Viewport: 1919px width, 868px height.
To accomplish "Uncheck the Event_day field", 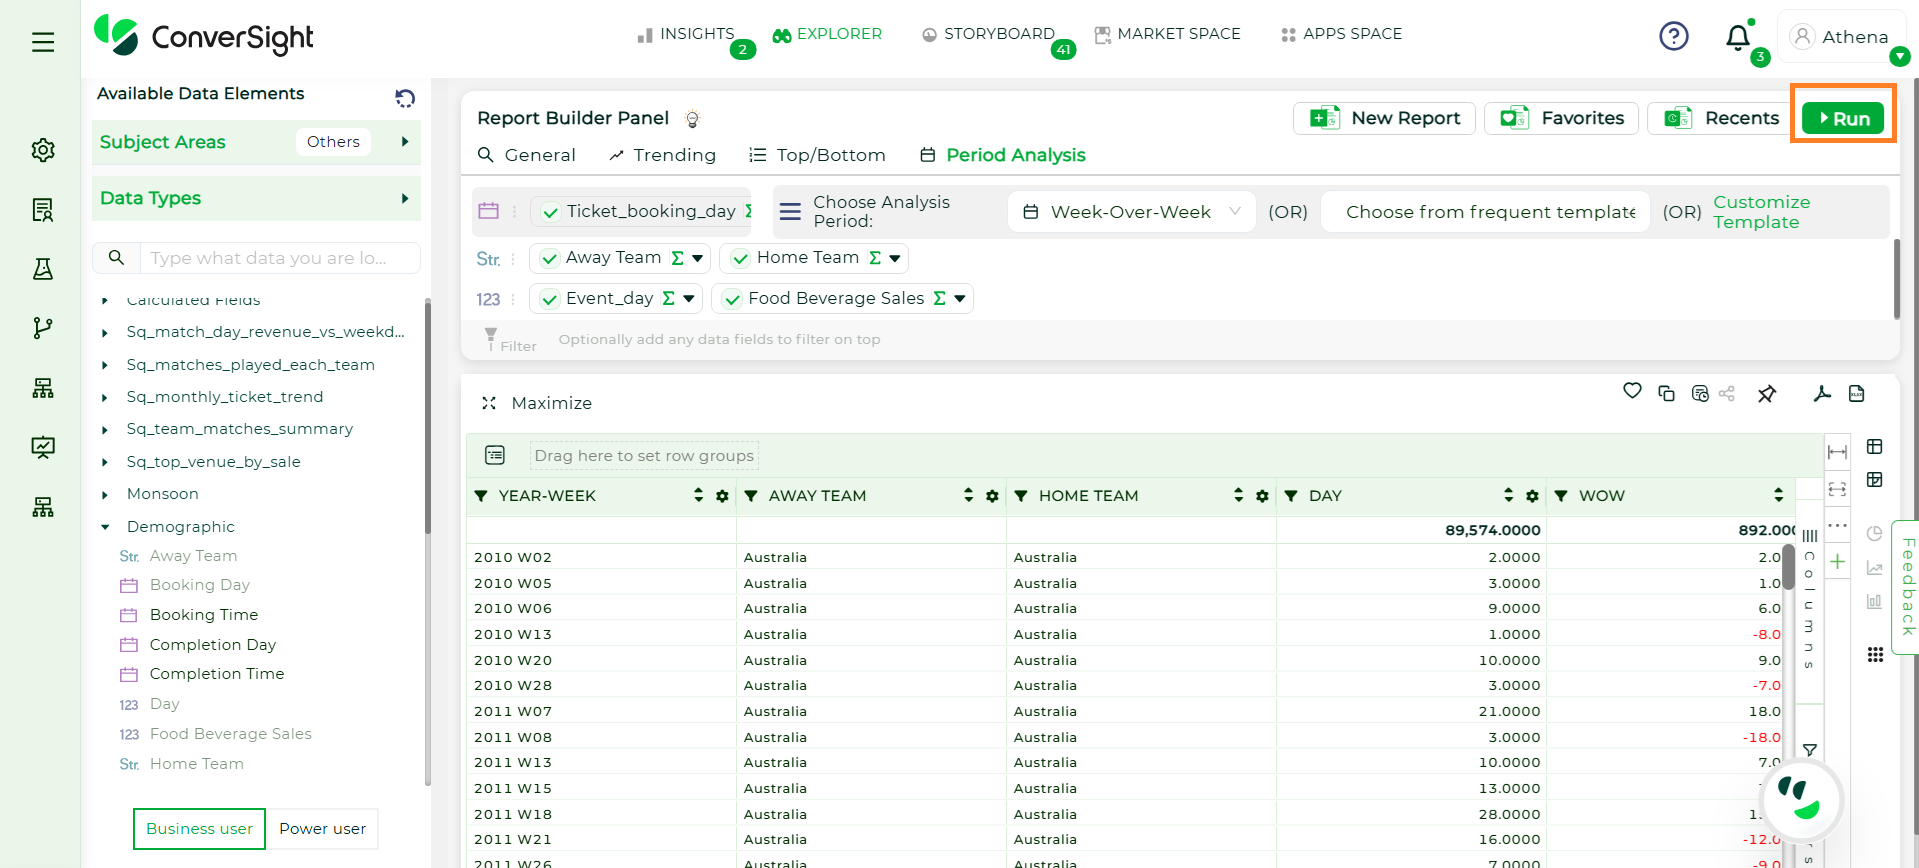I will [549, 299].
